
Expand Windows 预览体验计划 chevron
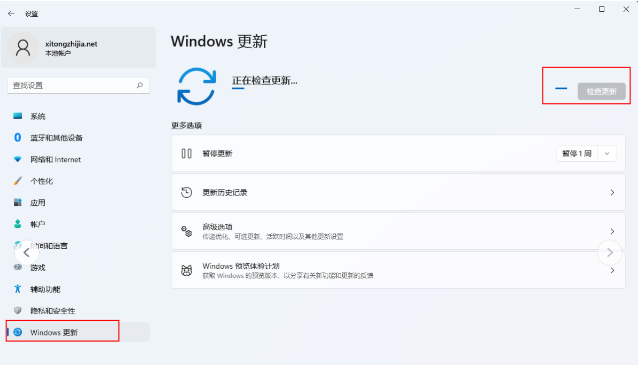(x=612, y=270)
